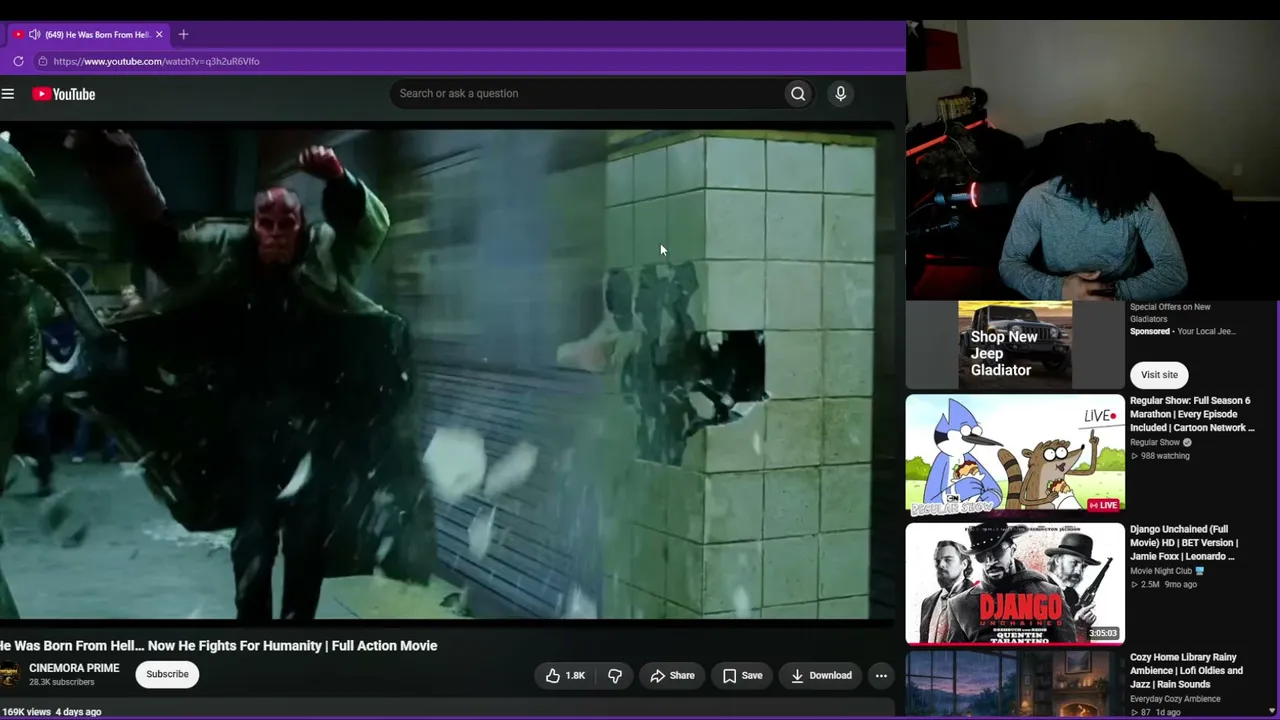
Task: Go to the YouTube home logo
Action: point(63,94)
